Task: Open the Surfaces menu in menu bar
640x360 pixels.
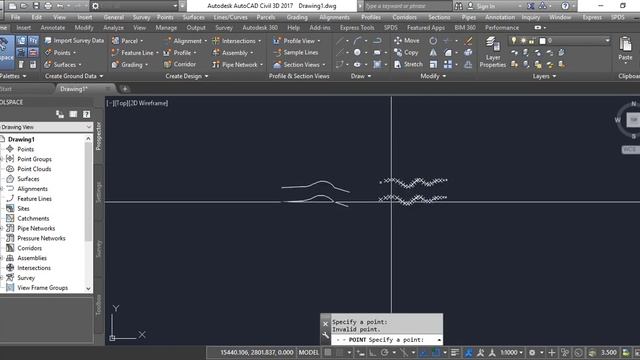Action: (x=193, y=17)
